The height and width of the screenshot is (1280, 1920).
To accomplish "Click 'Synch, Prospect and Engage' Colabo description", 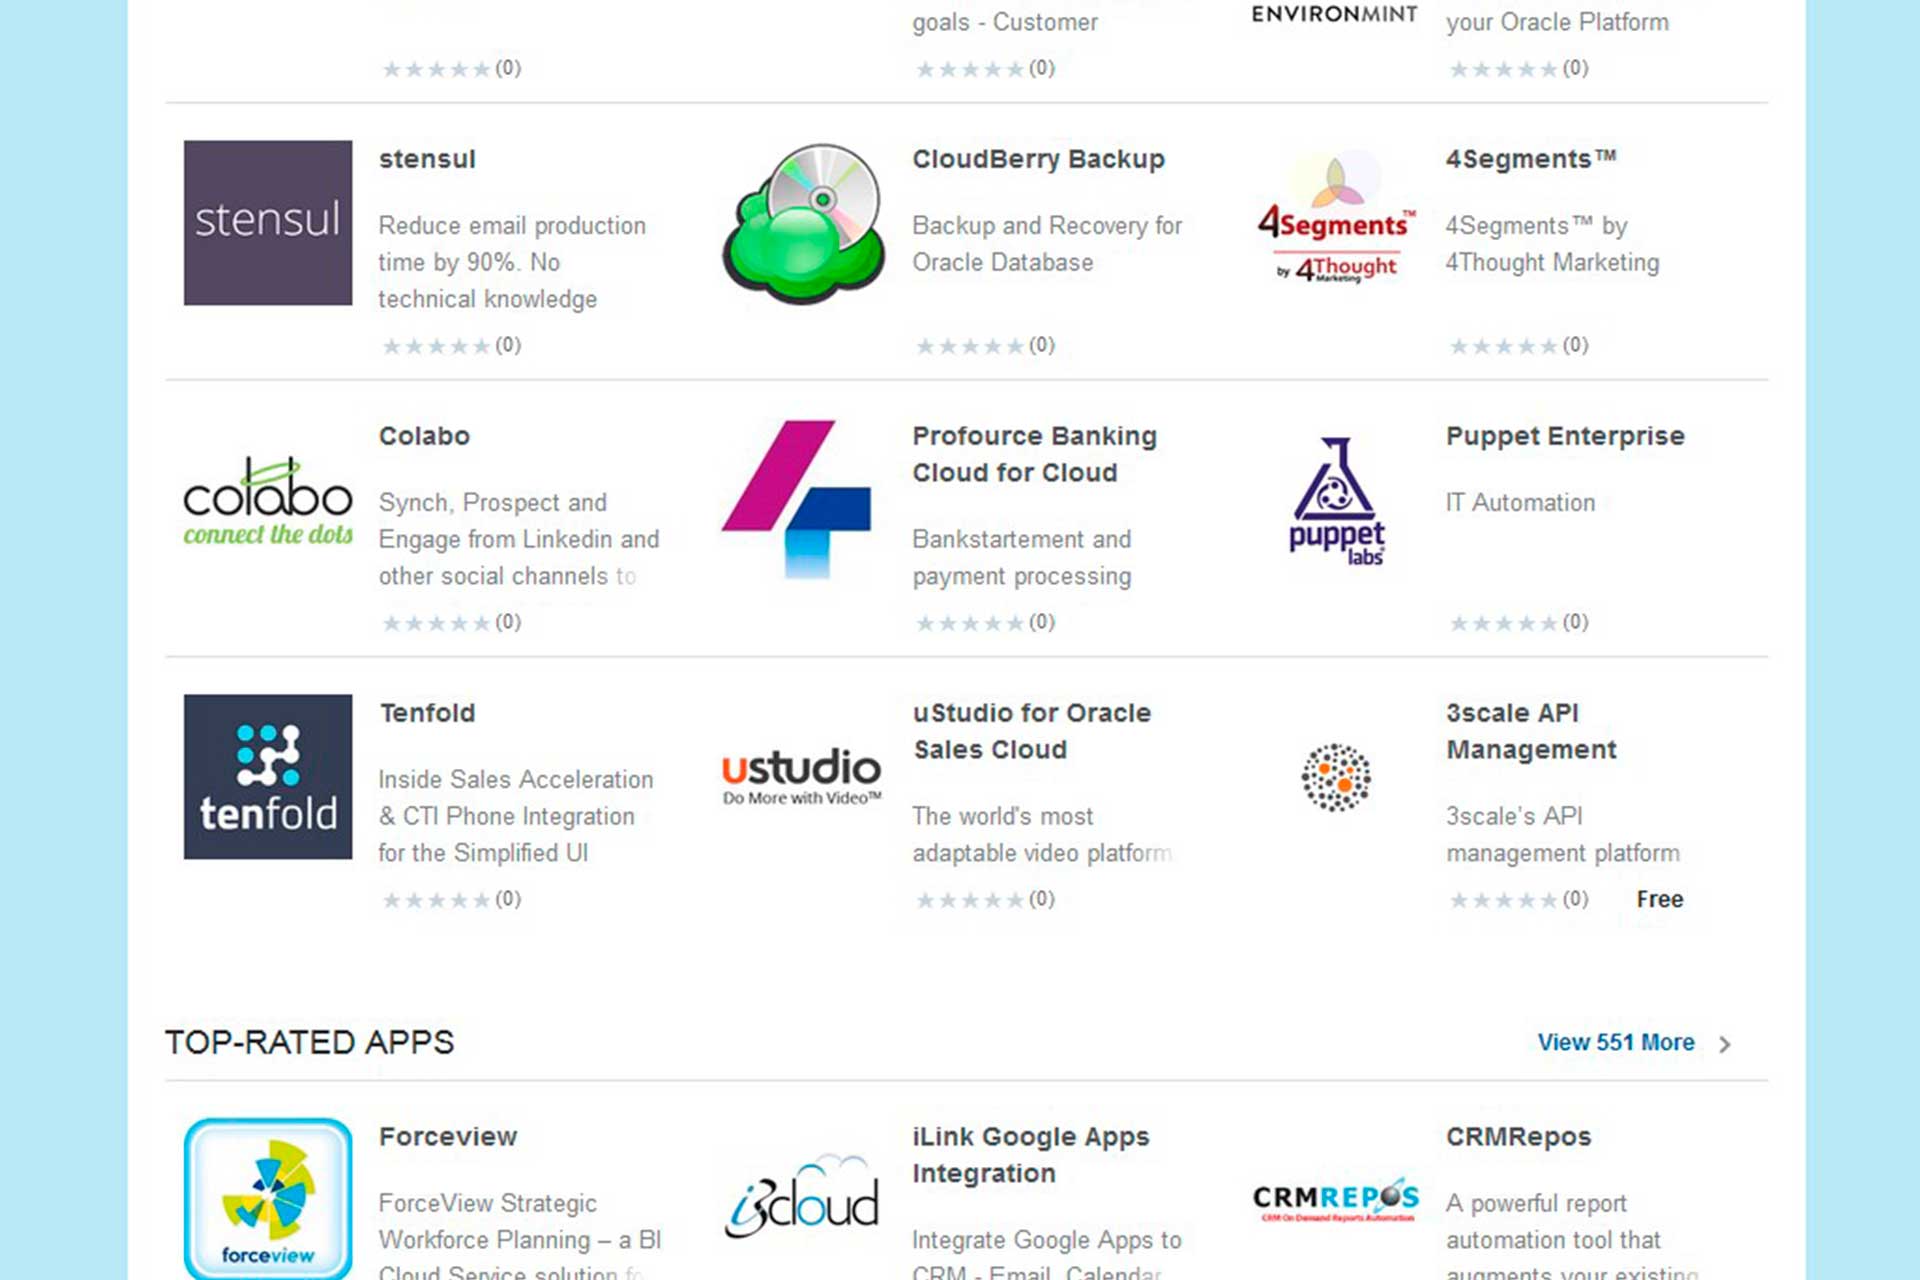I will [x=519, y=539].
